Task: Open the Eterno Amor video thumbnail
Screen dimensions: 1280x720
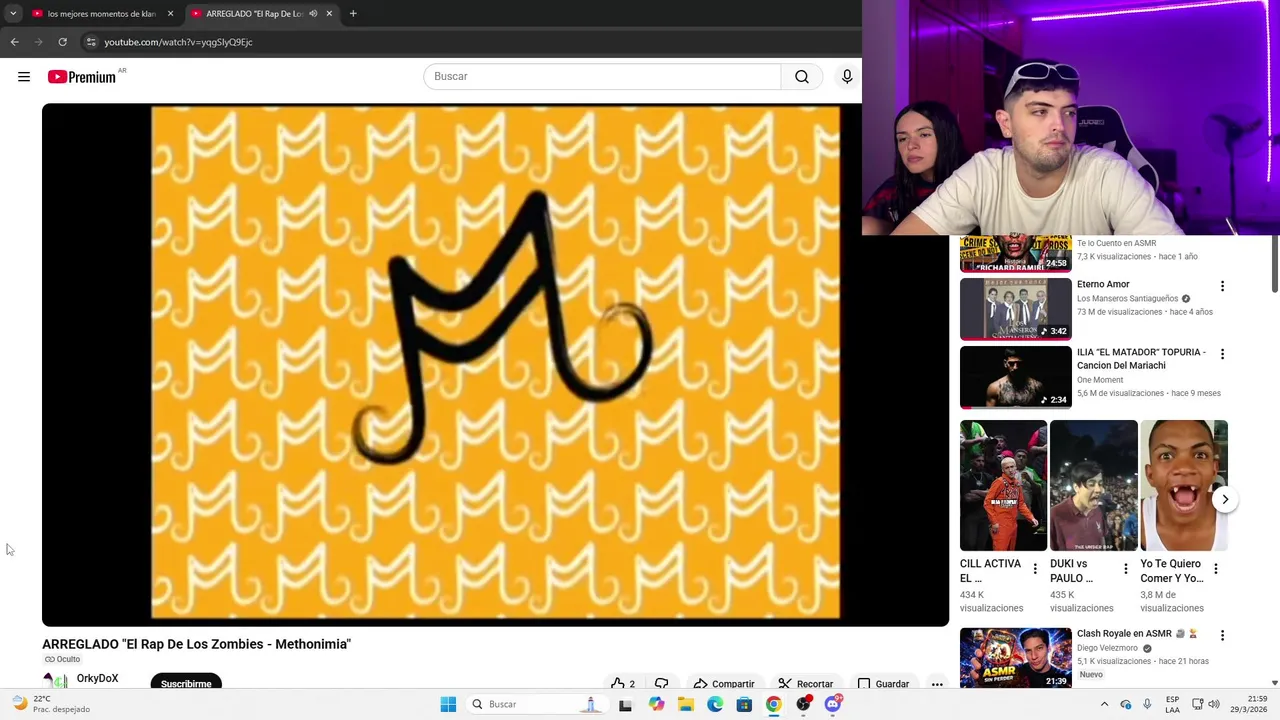Action: click(1015, 309)
